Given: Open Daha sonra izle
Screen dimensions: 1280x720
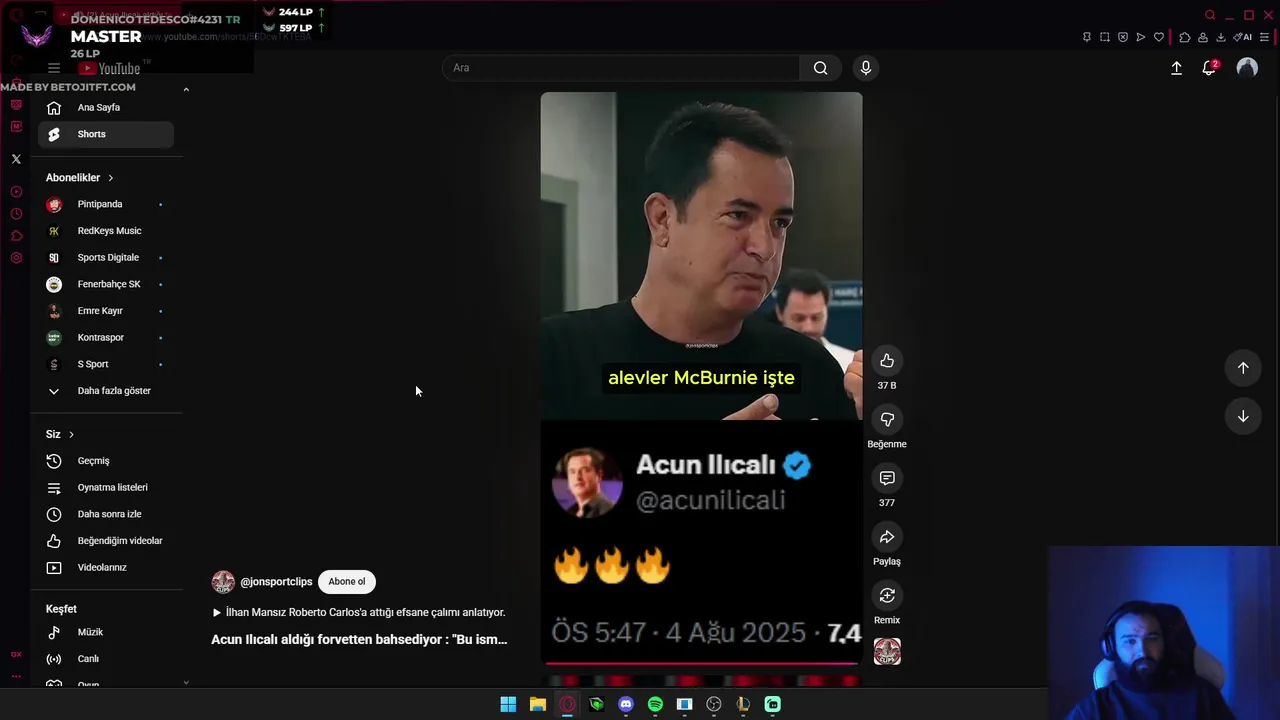Looking at the screenshot, I should pyautogui.click(x=106, y=514).
